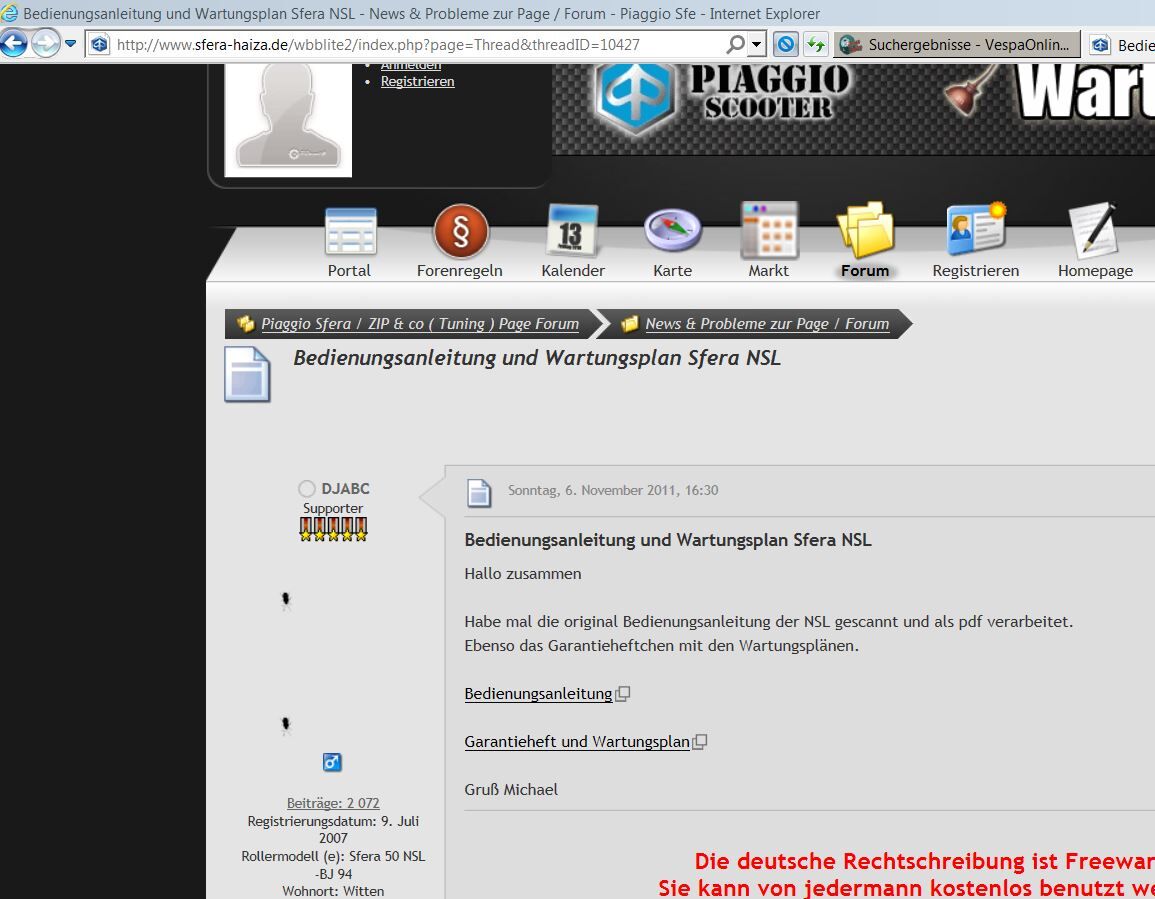Click DJABC's online status indicator
The height and width of the screenshot is (899, 1155).
click(307, 489)
